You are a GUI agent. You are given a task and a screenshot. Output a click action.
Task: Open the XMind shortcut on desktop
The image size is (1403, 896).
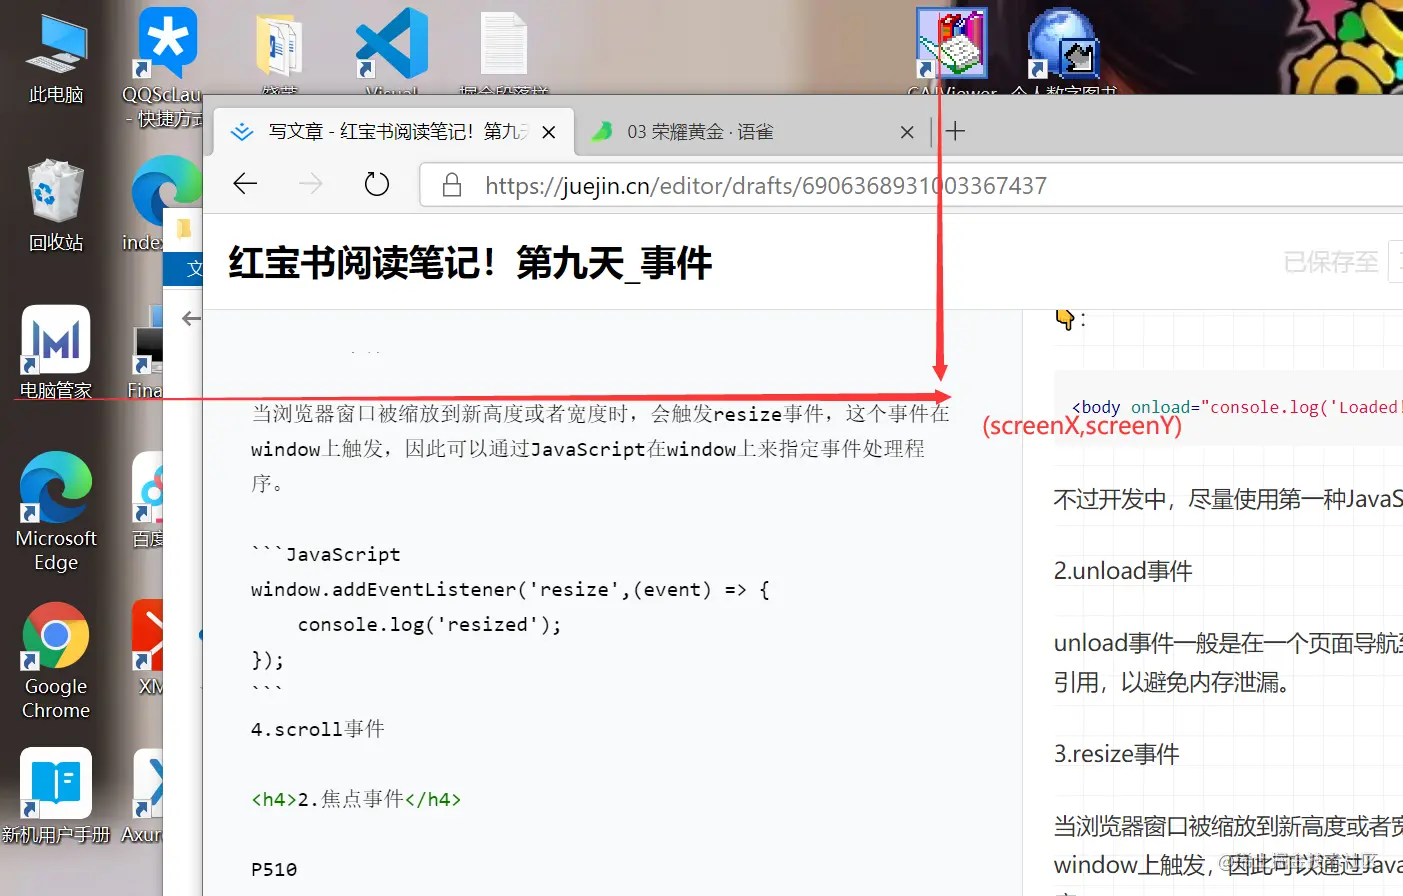(148, 648)
